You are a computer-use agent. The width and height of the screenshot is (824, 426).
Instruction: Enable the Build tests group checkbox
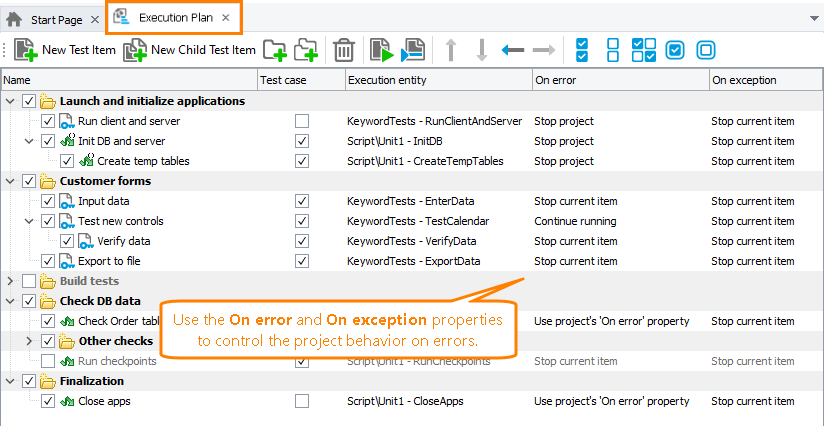(29, 281)
